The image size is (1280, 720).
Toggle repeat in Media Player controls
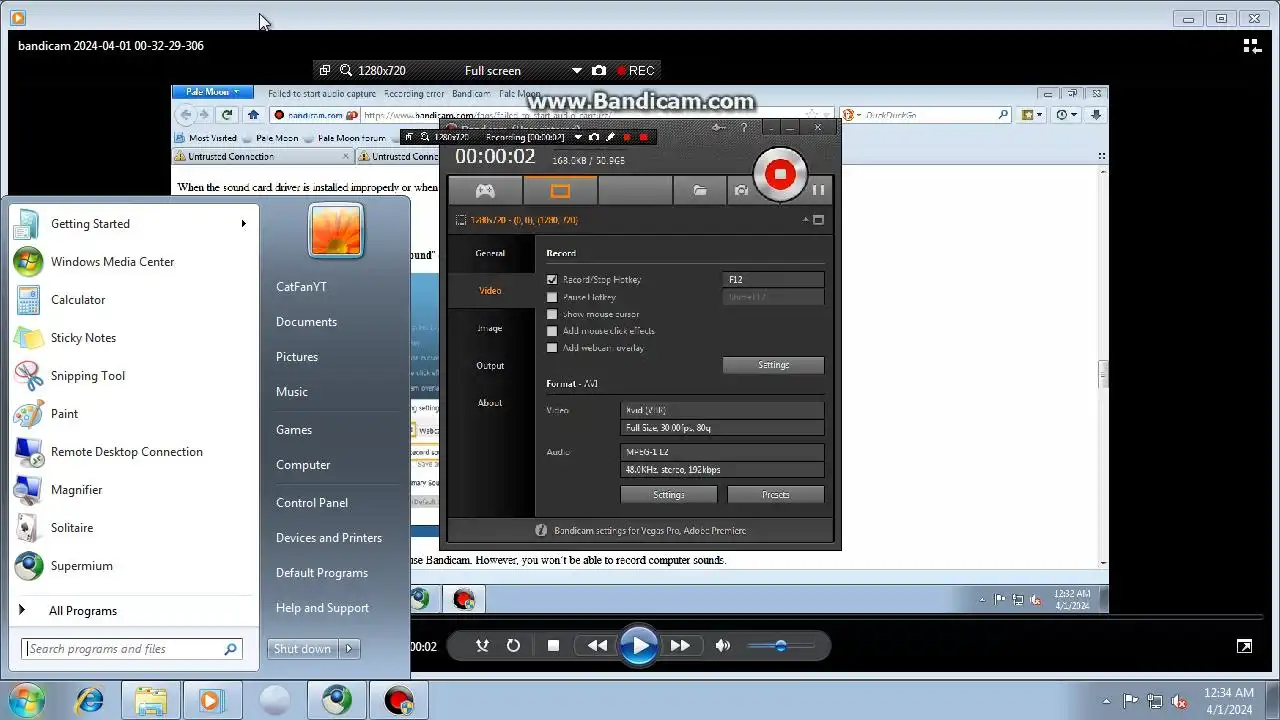[513, 646]
